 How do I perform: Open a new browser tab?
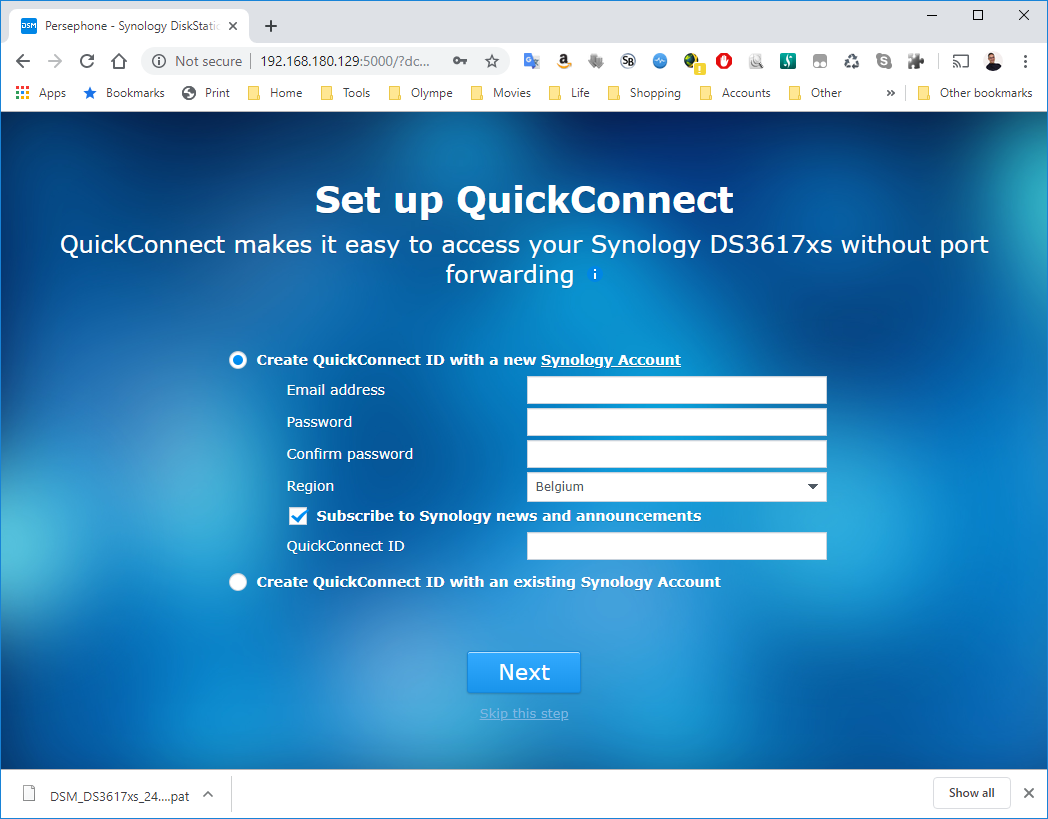point(271,26)
